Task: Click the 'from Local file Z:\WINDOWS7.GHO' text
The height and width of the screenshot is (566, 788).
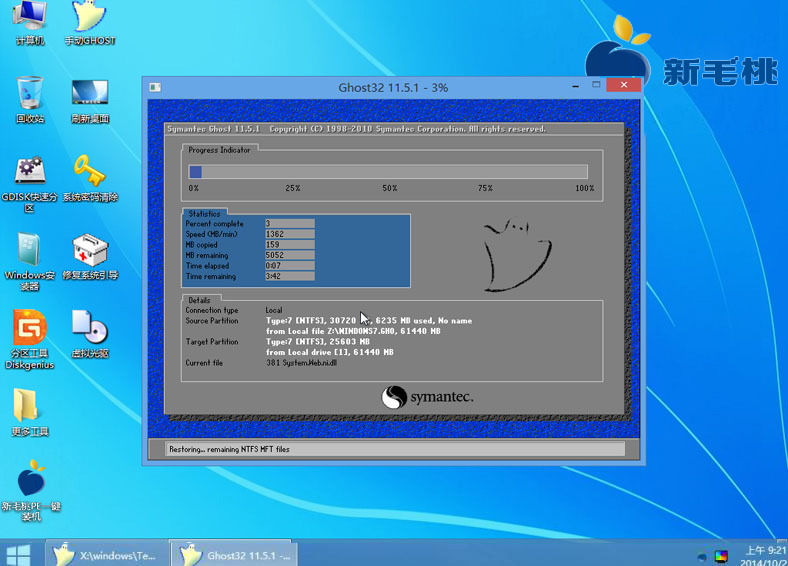Action: 353,331
